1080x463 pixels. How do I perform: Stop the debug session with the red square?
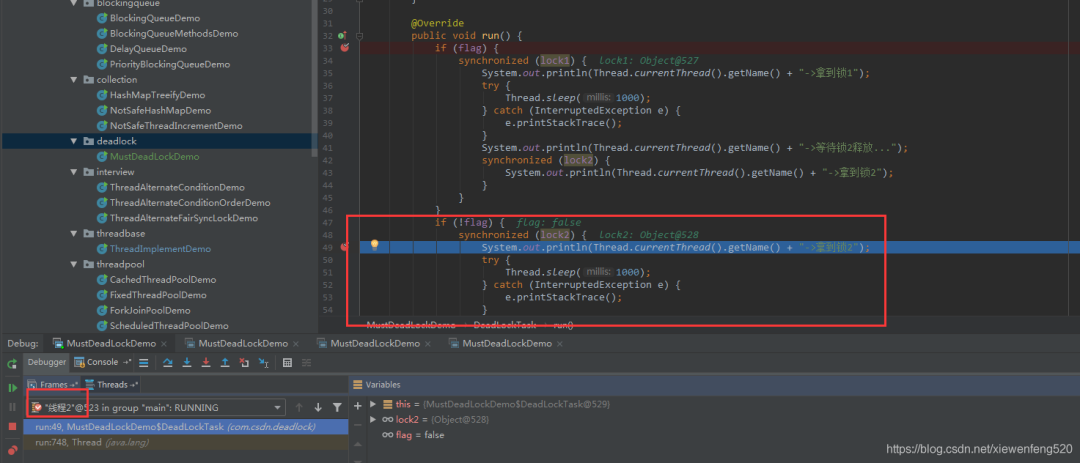point(12,426)
